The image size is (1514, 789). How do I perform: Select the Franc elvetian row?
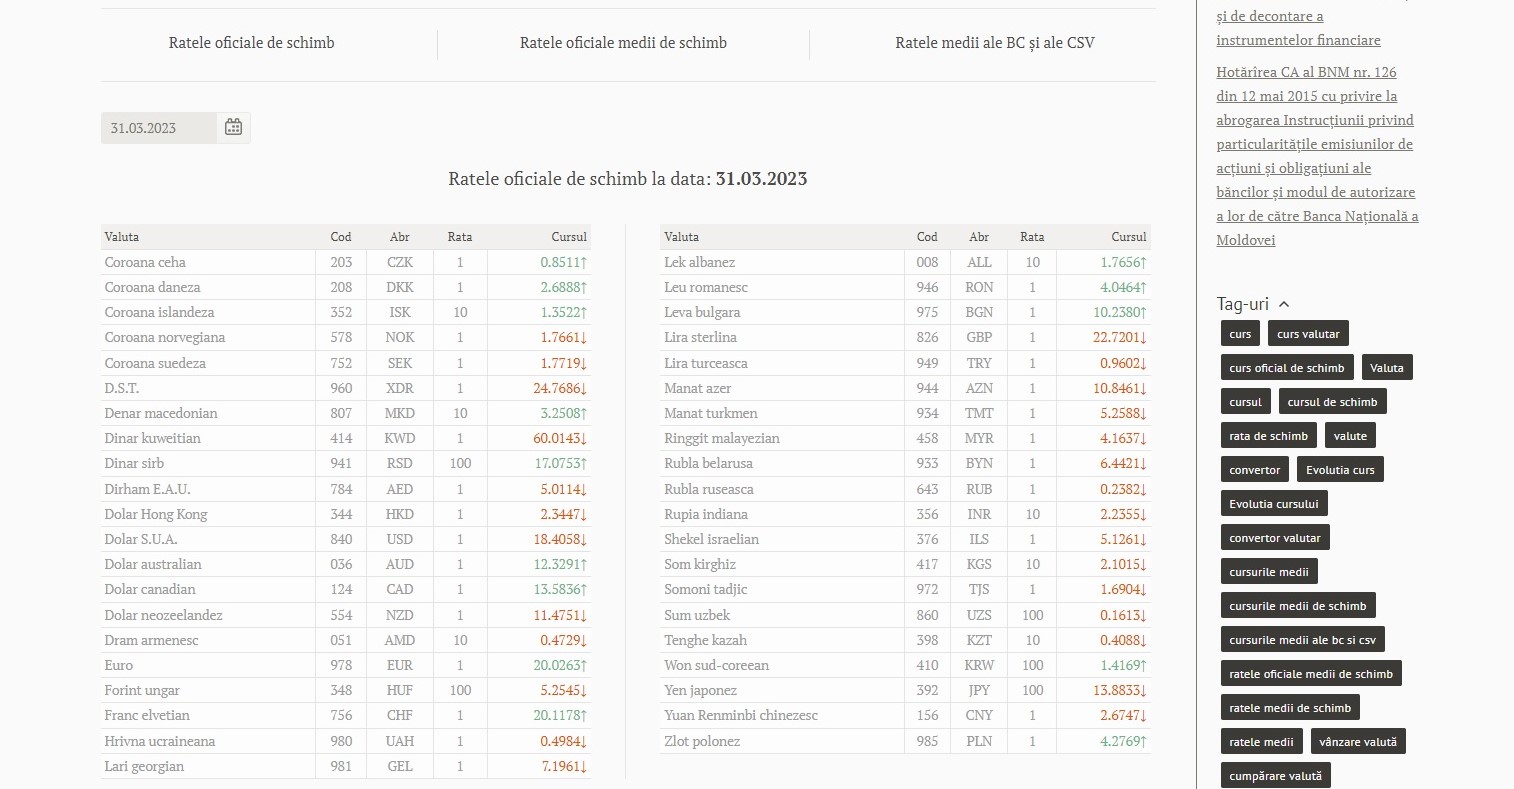346,715
